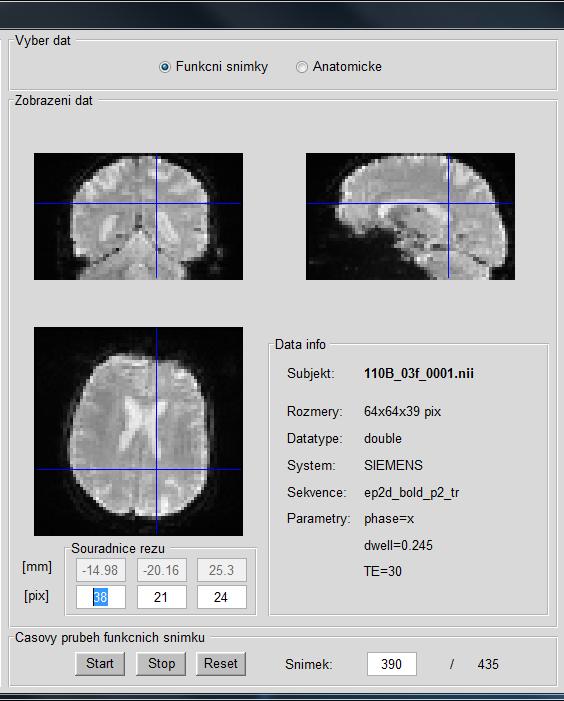
Task: Click the mm field showing -20.16
Action: coord(161,570)
